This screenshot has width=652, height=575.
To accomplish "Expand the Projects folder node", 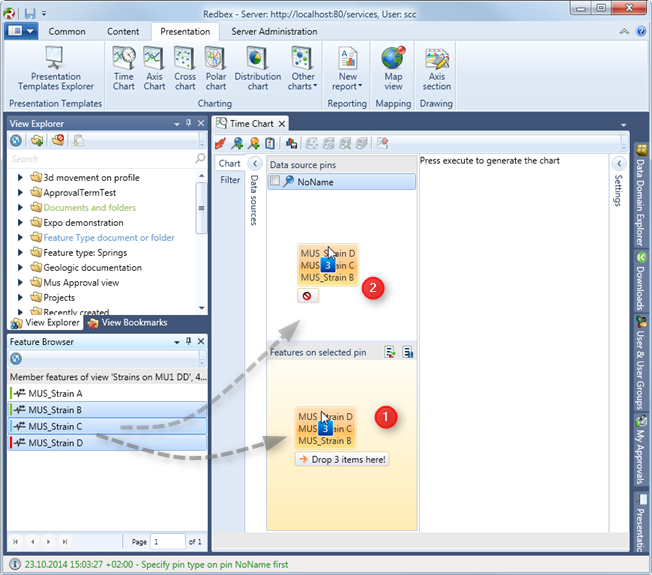I will (x=22, y=297).
